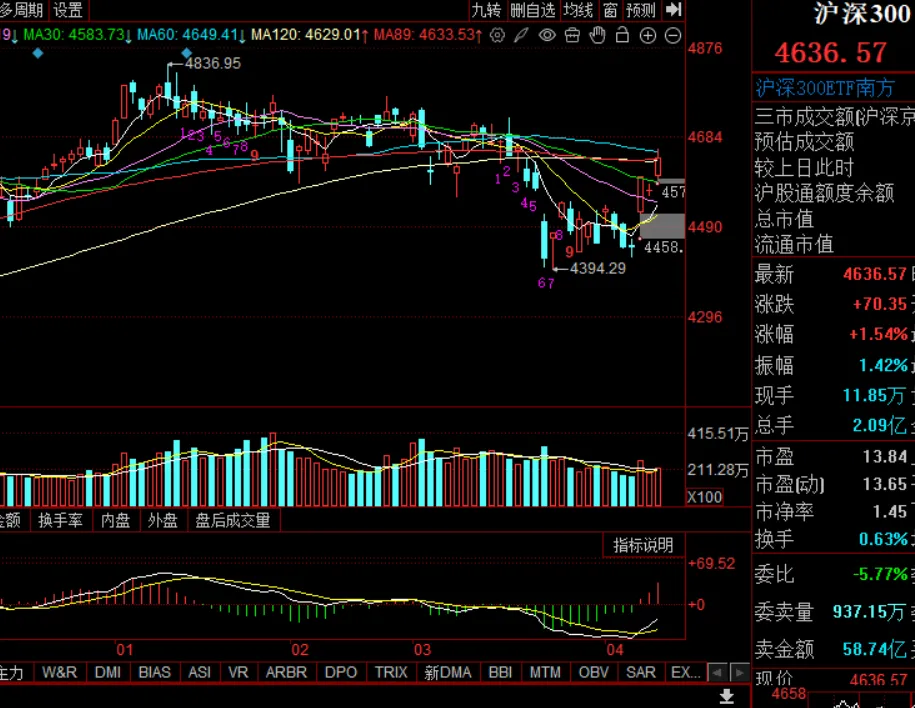Zoom in with the plus circle icon

coord(648,36)
